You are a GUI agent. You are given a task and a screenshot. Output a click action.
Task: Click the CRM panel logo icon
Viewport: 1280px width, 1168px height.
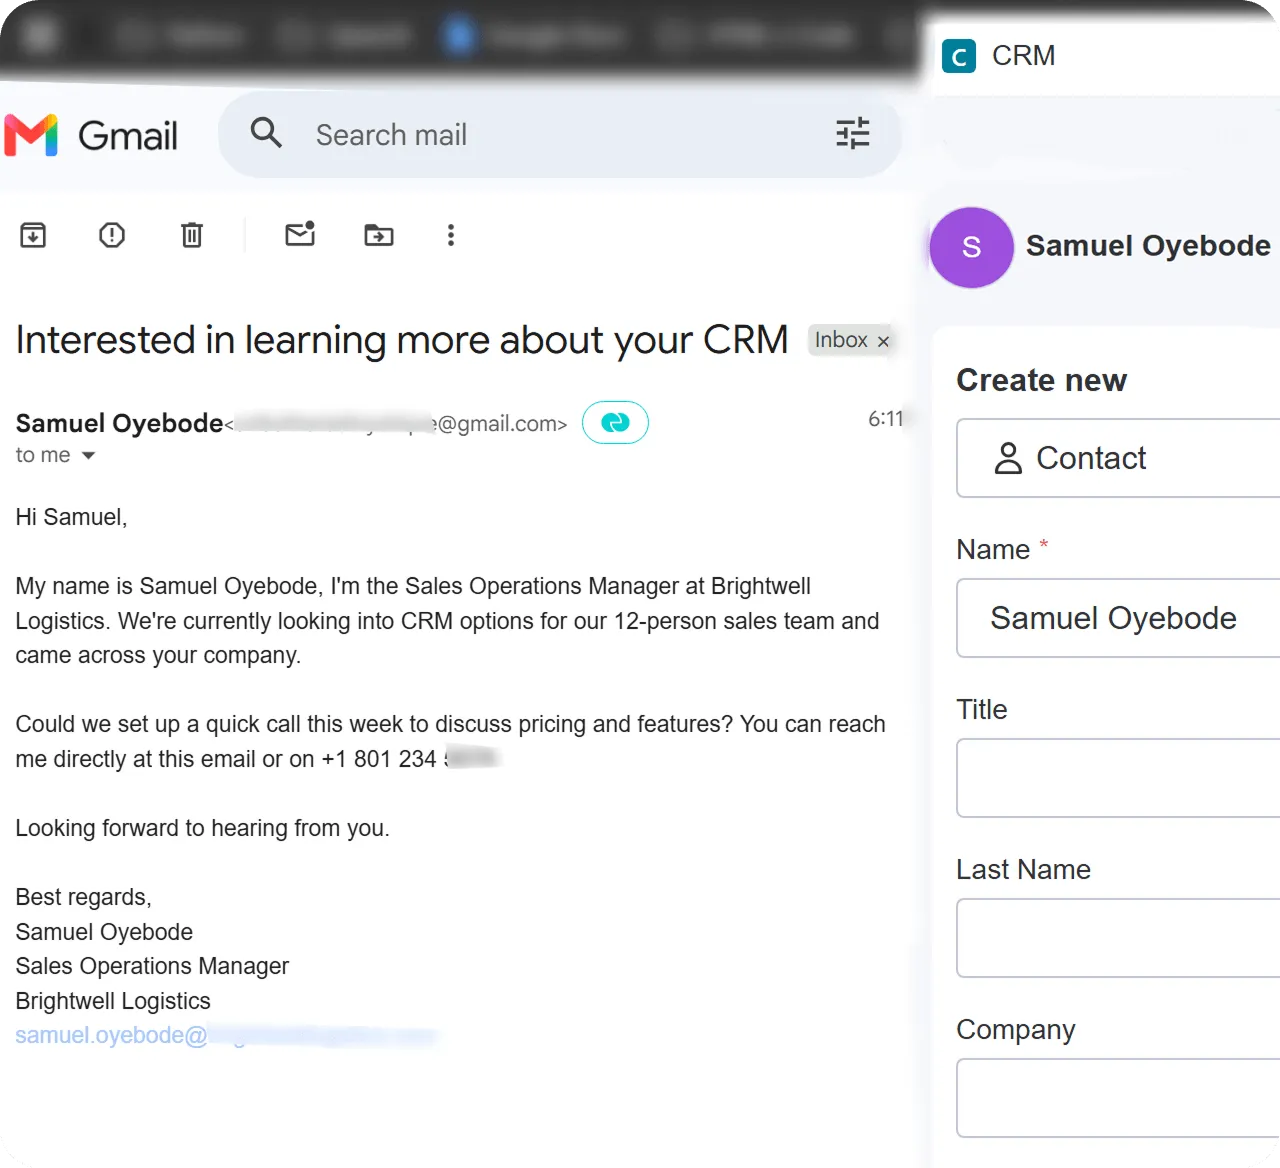point(959,56)
